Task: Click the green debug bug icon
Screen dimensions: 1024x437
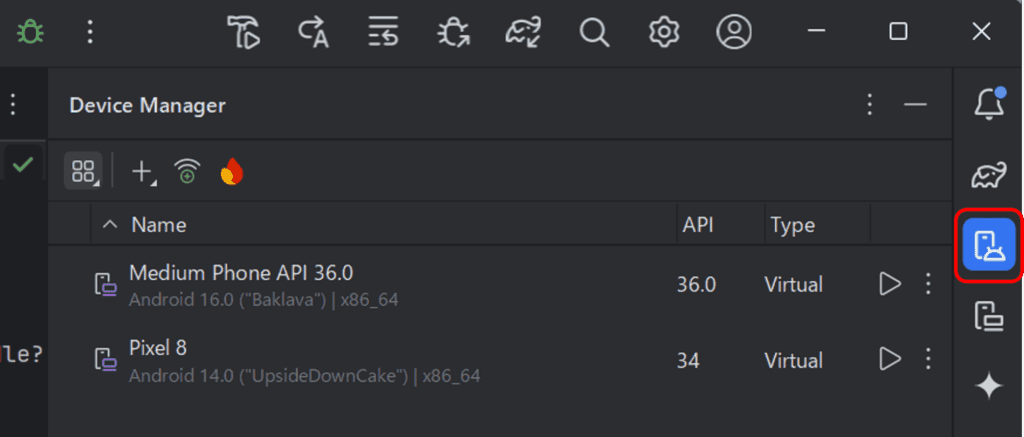Action: pyautogui.click(x=31, y=31)
